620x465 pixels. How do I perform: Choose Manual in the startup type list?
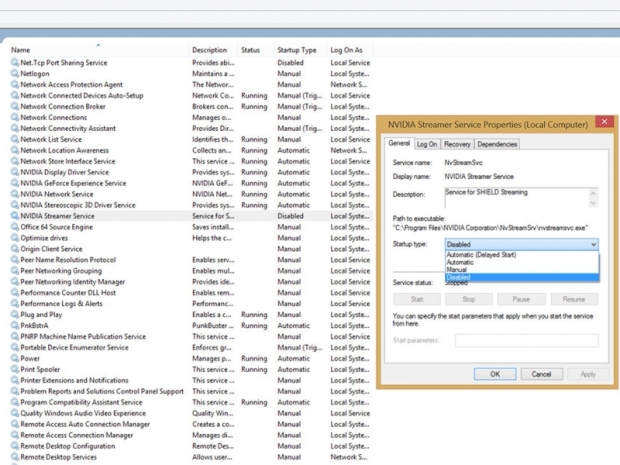point(457,270)
